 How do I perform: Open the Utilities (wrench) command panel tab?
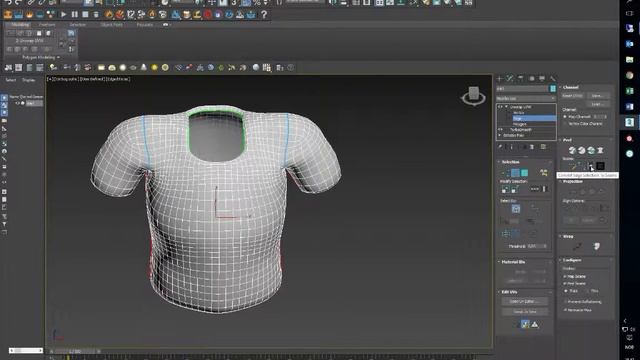[x=553, y=78]
